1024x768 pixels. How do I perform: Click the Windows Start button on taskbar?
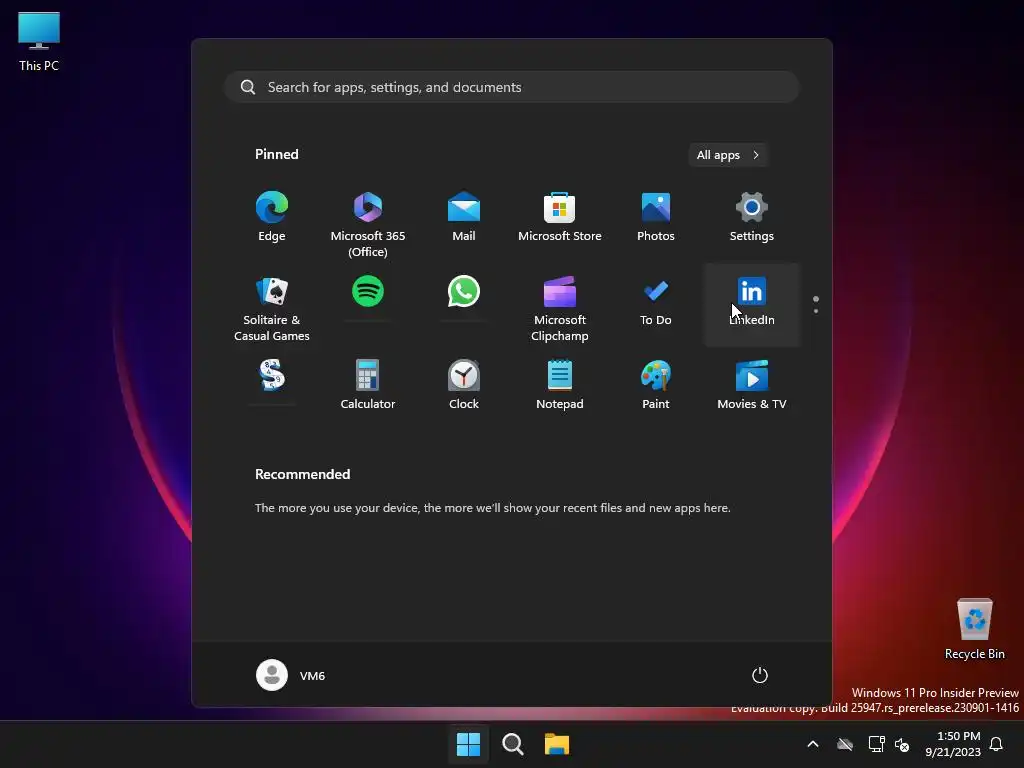(x=468, y=744)
